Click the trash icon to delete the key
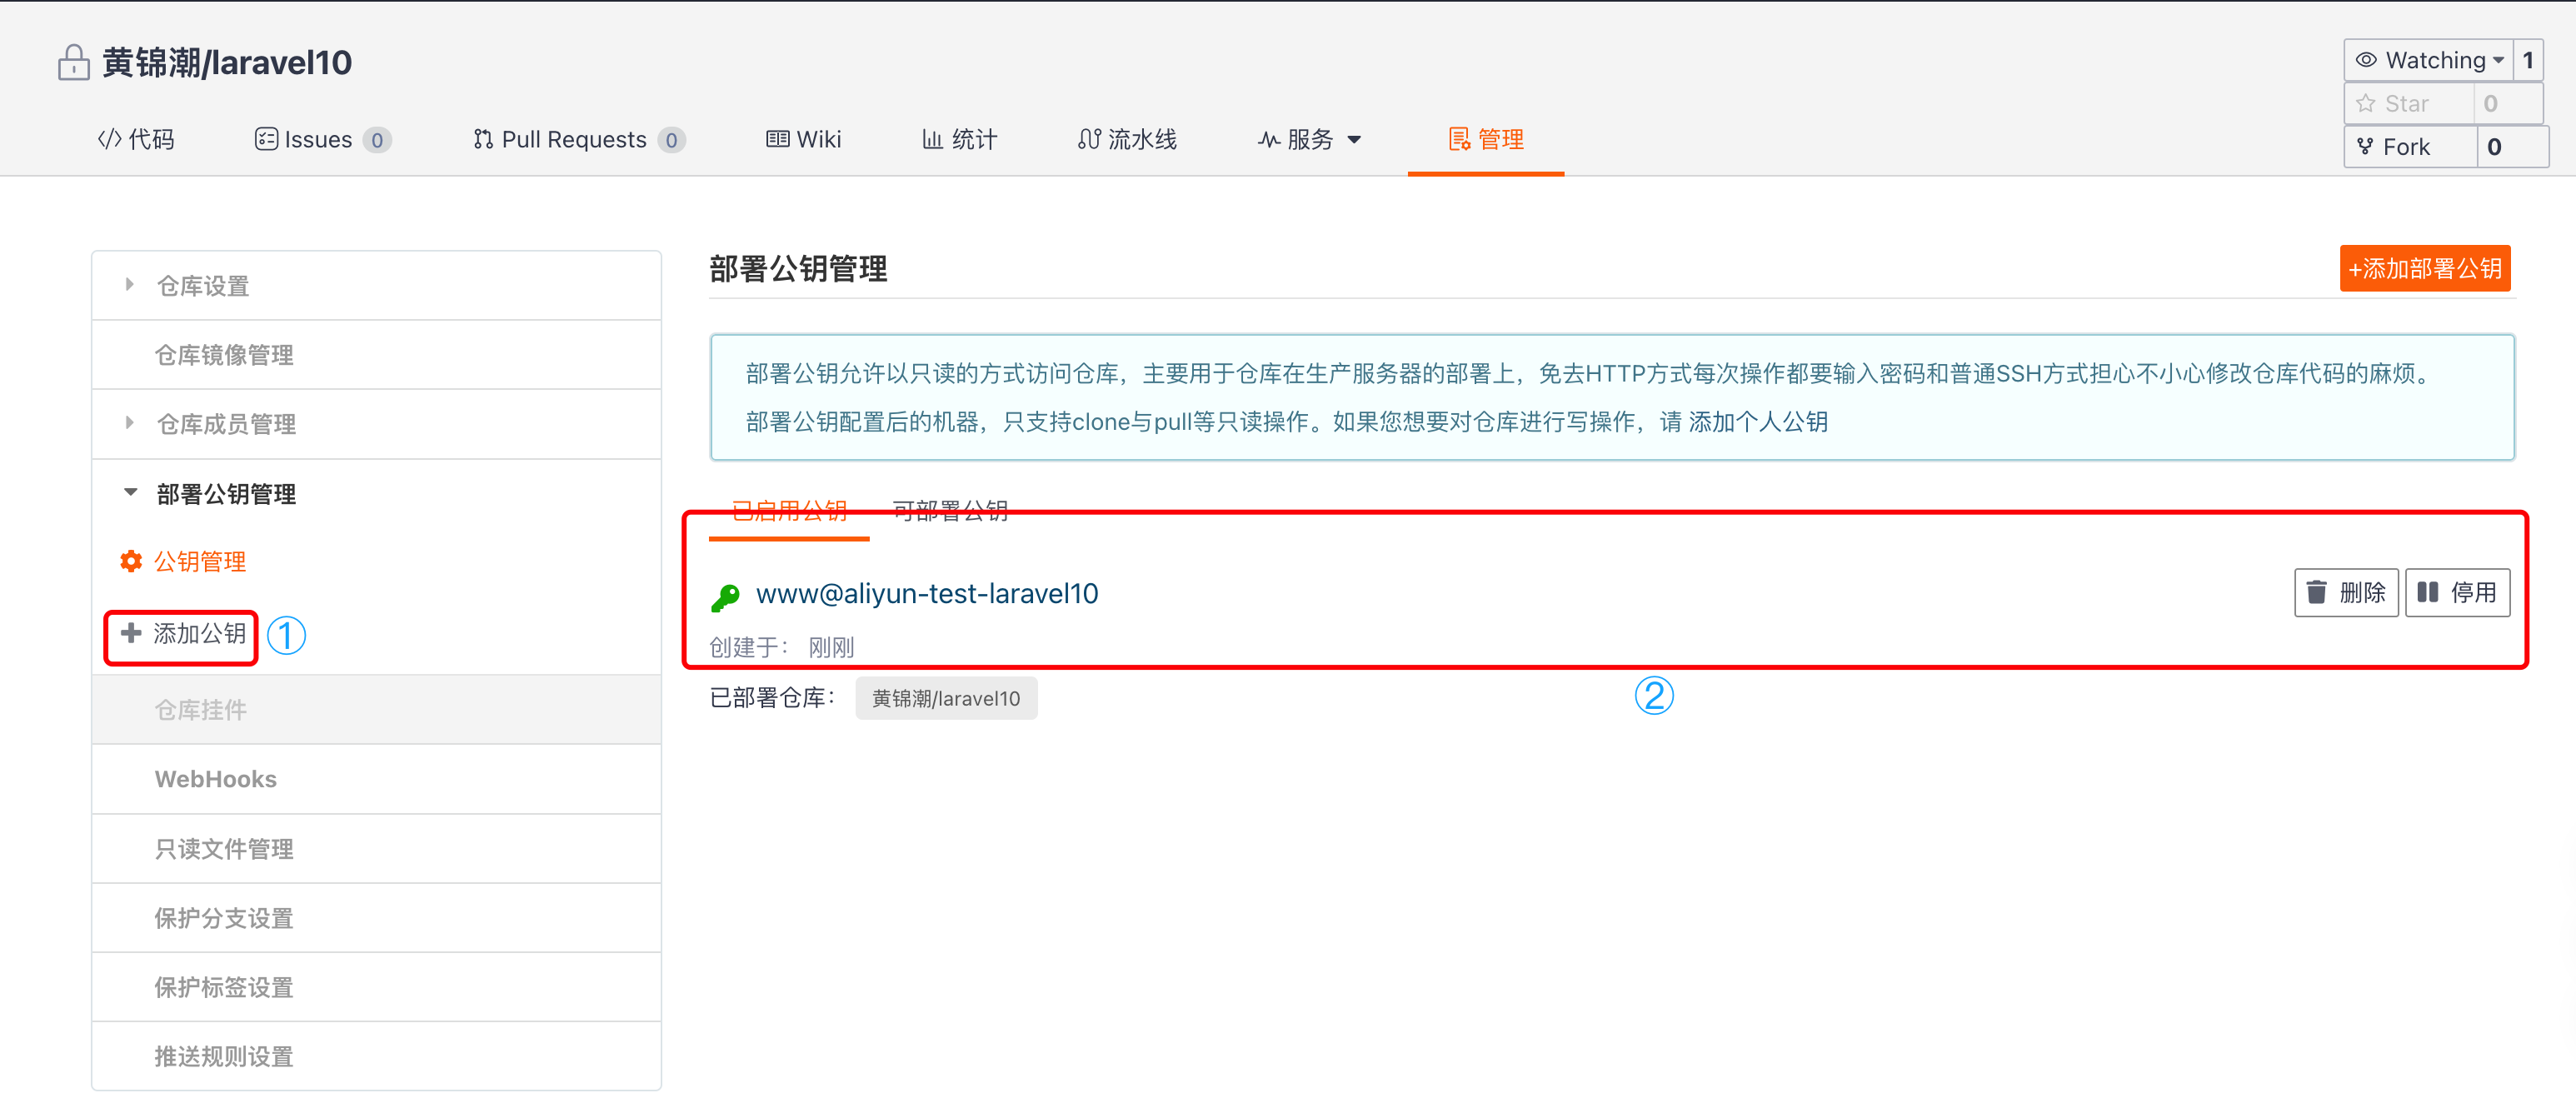This screenshot has width=2576, height=1113. coord(2318,592)
